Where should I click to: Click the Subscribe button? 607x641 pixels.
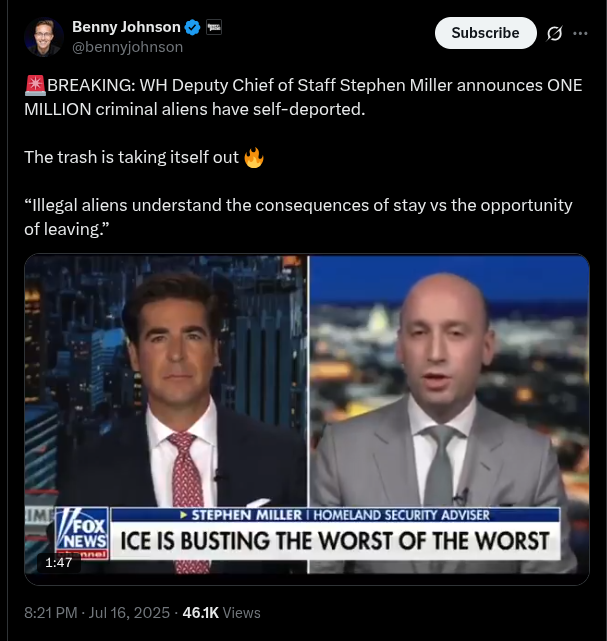(x=486, y=33)
